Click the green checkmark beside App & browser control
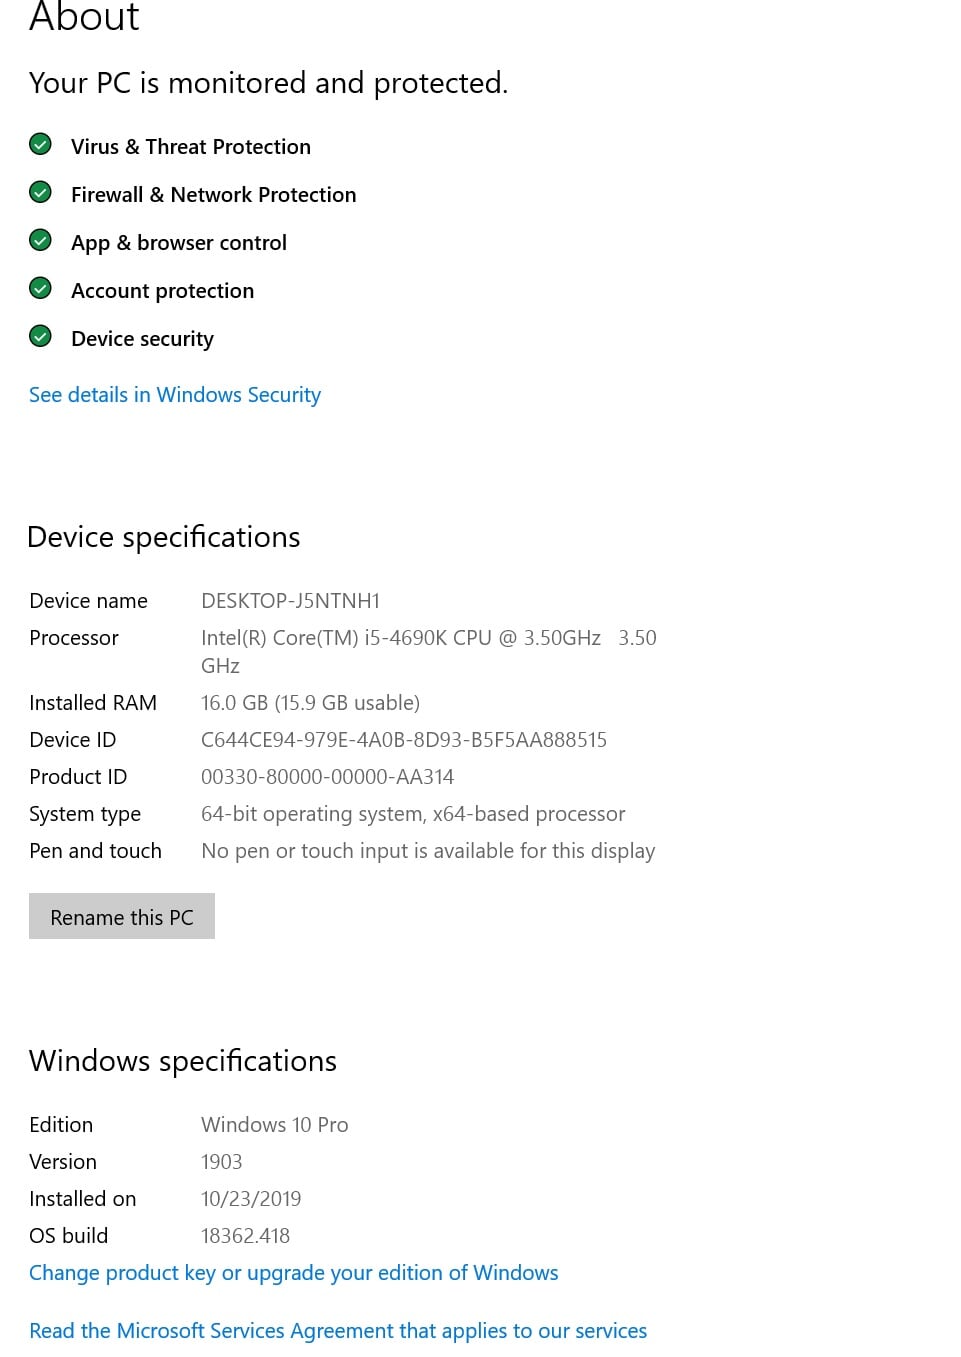The height and width of the screenshot is (1357, 961). [x=40, y=241]
